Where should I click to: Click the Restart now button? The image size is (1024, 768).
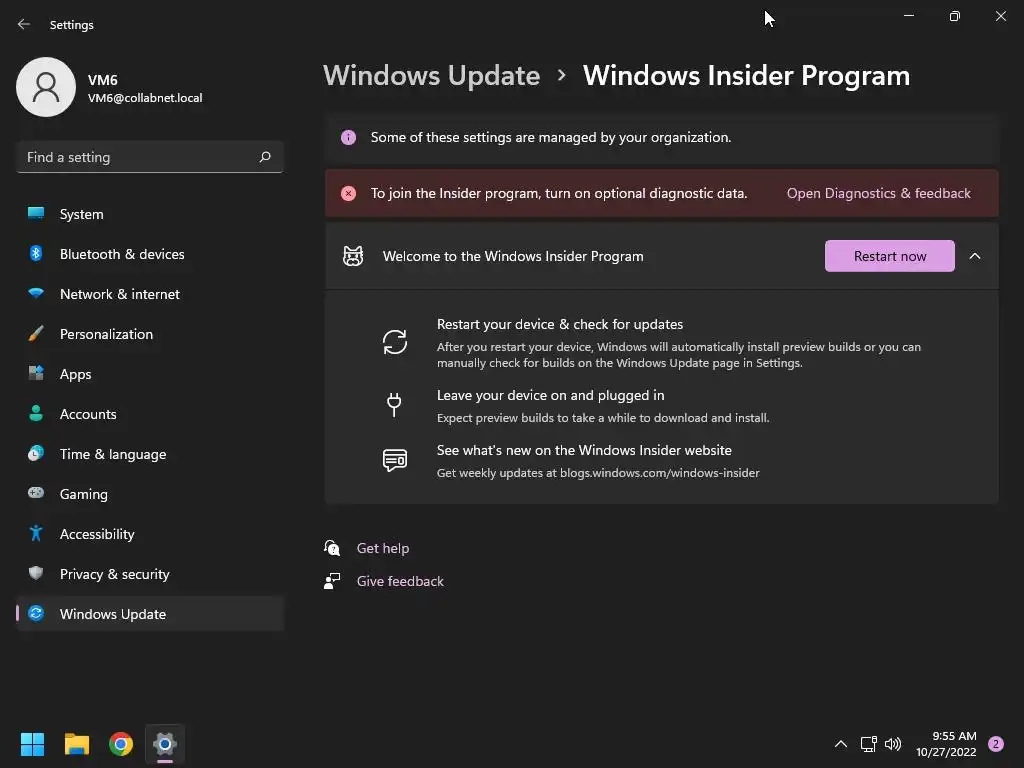[890, 256]
